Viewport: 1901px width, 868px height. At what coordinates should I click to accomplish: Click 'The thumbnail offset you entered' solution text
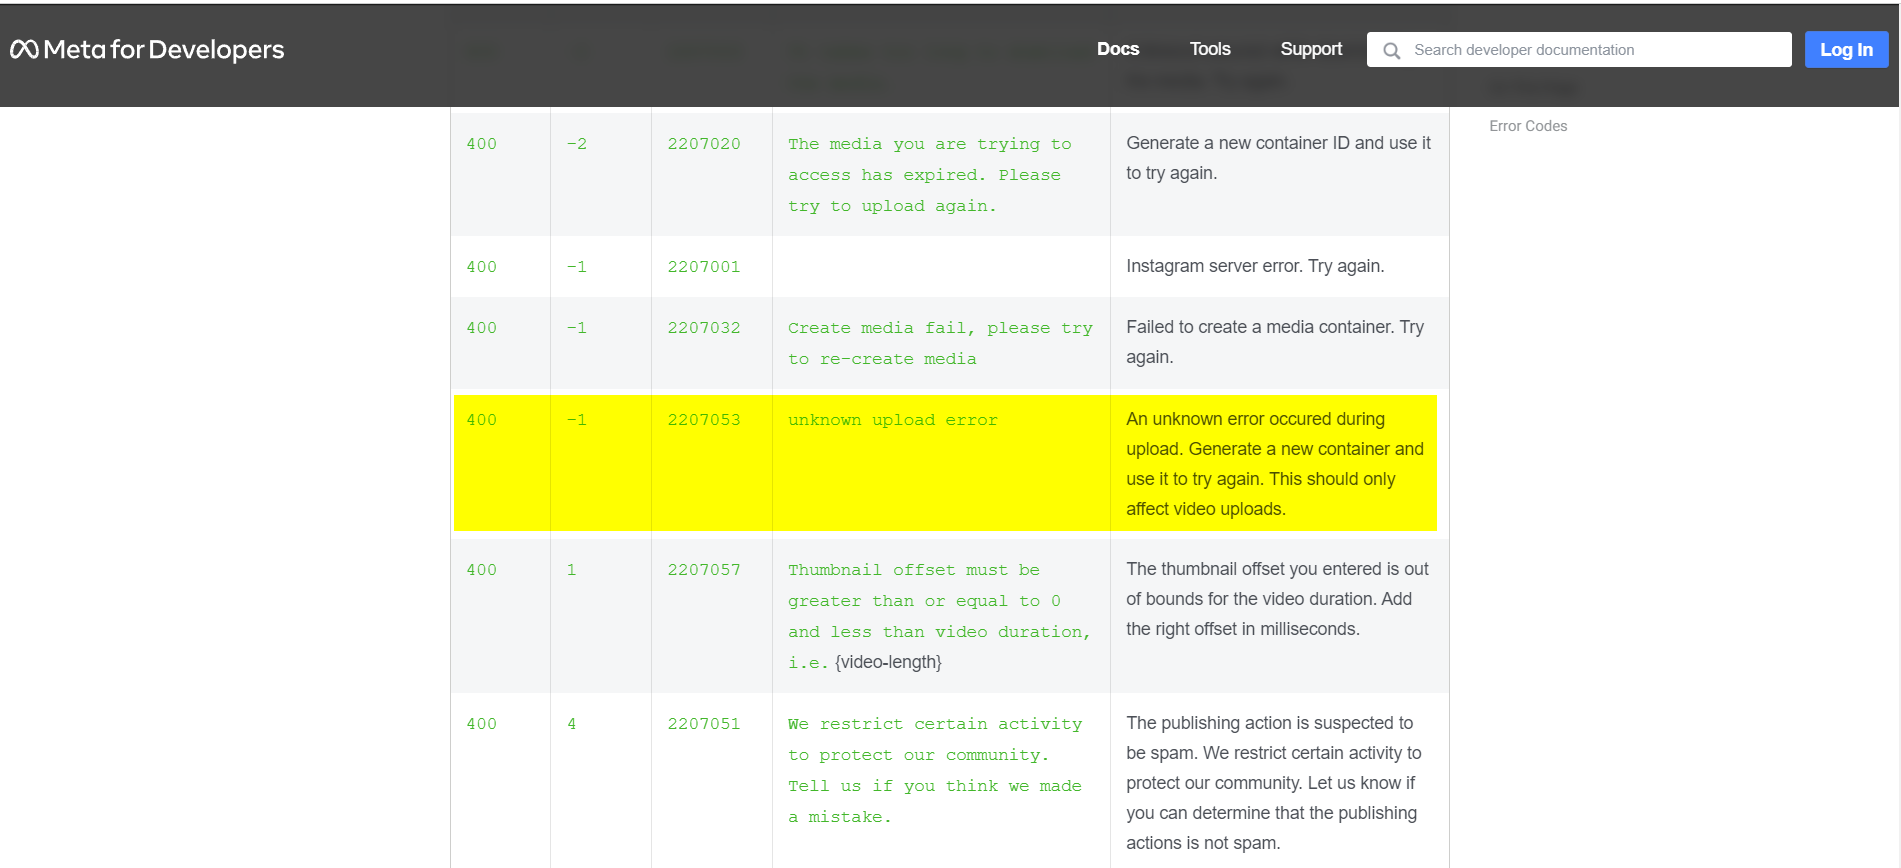[1277, 599]
